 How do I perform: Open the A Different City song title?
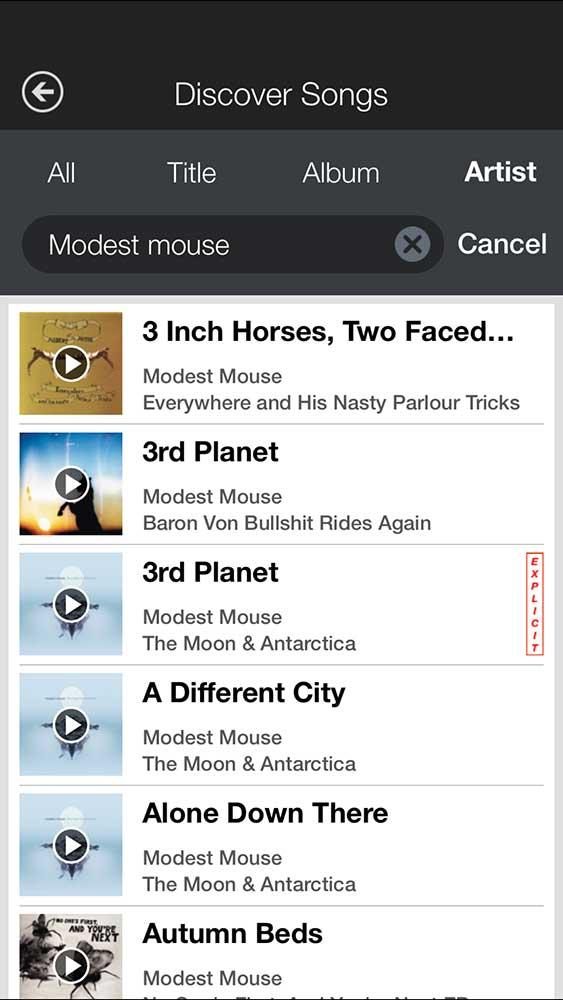click(244, 693)
